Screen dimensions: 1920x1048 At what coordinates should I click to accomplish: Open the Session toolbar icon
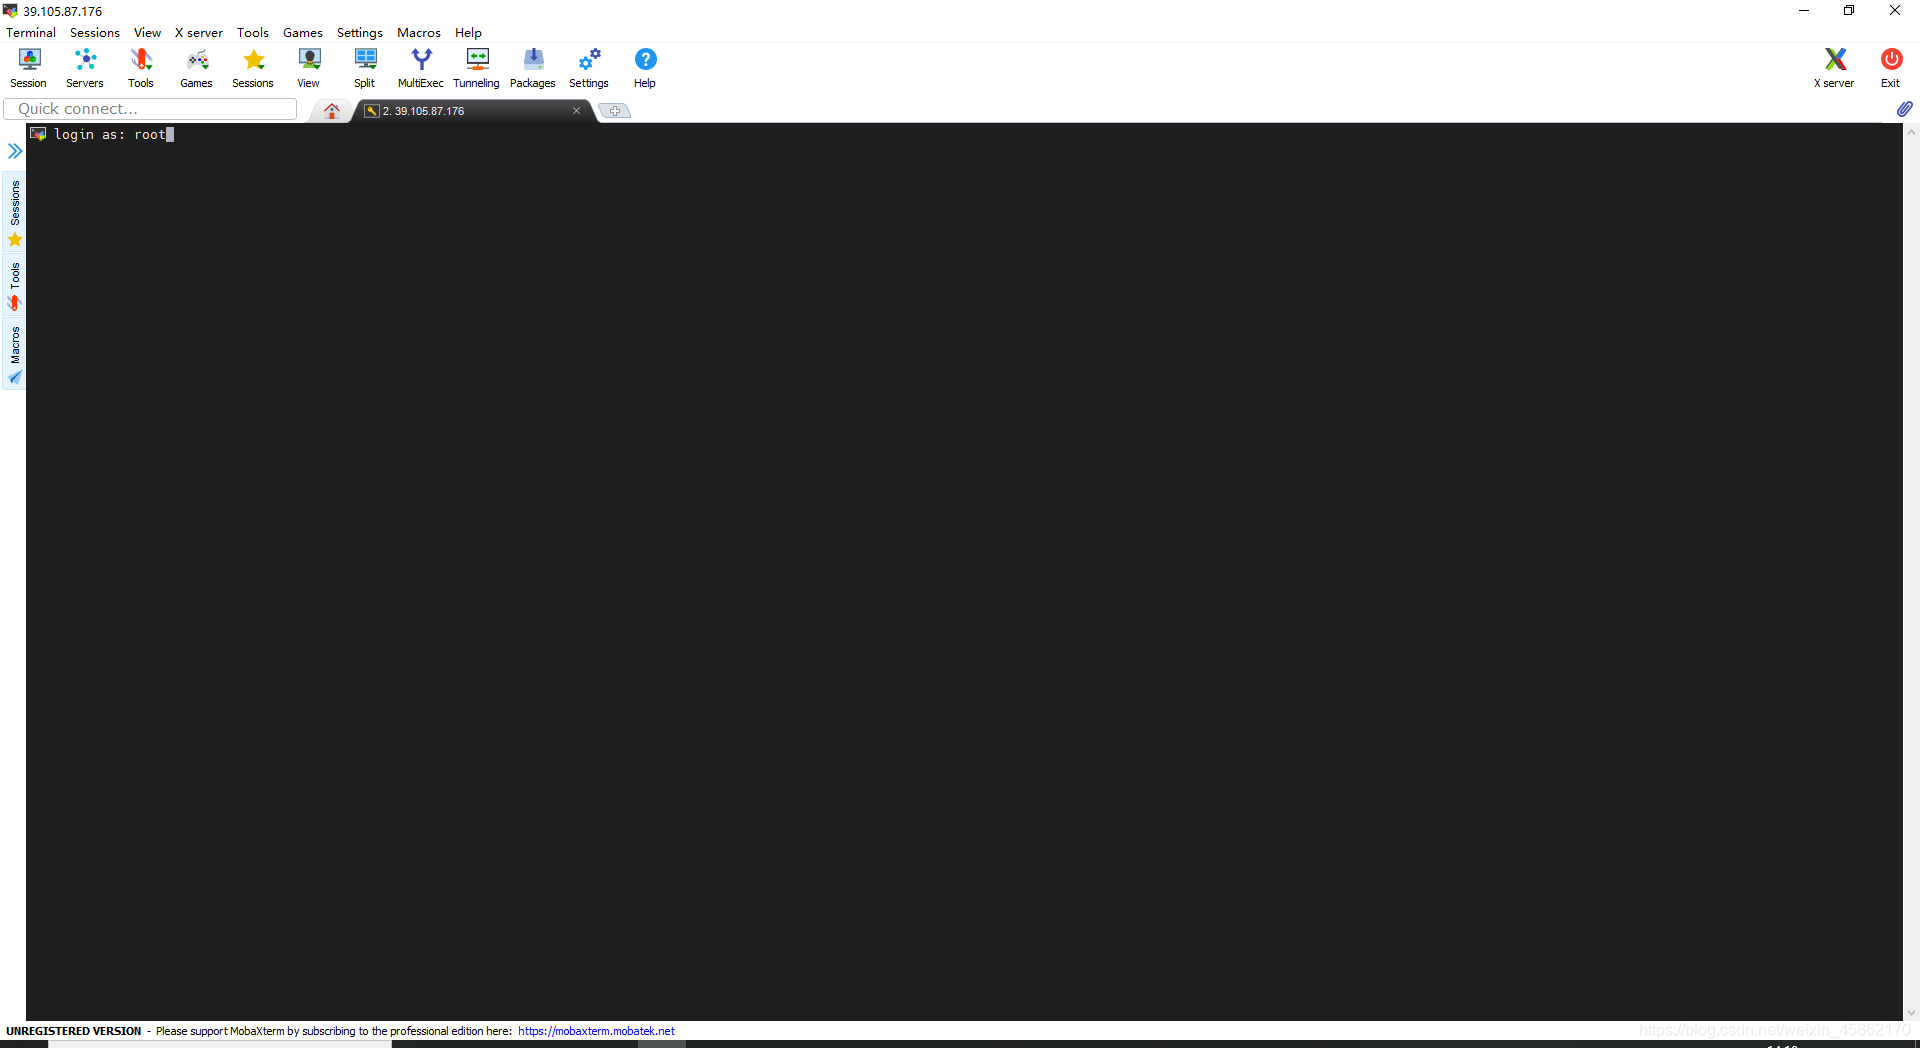pyautogui.click(x=29, y=68)
